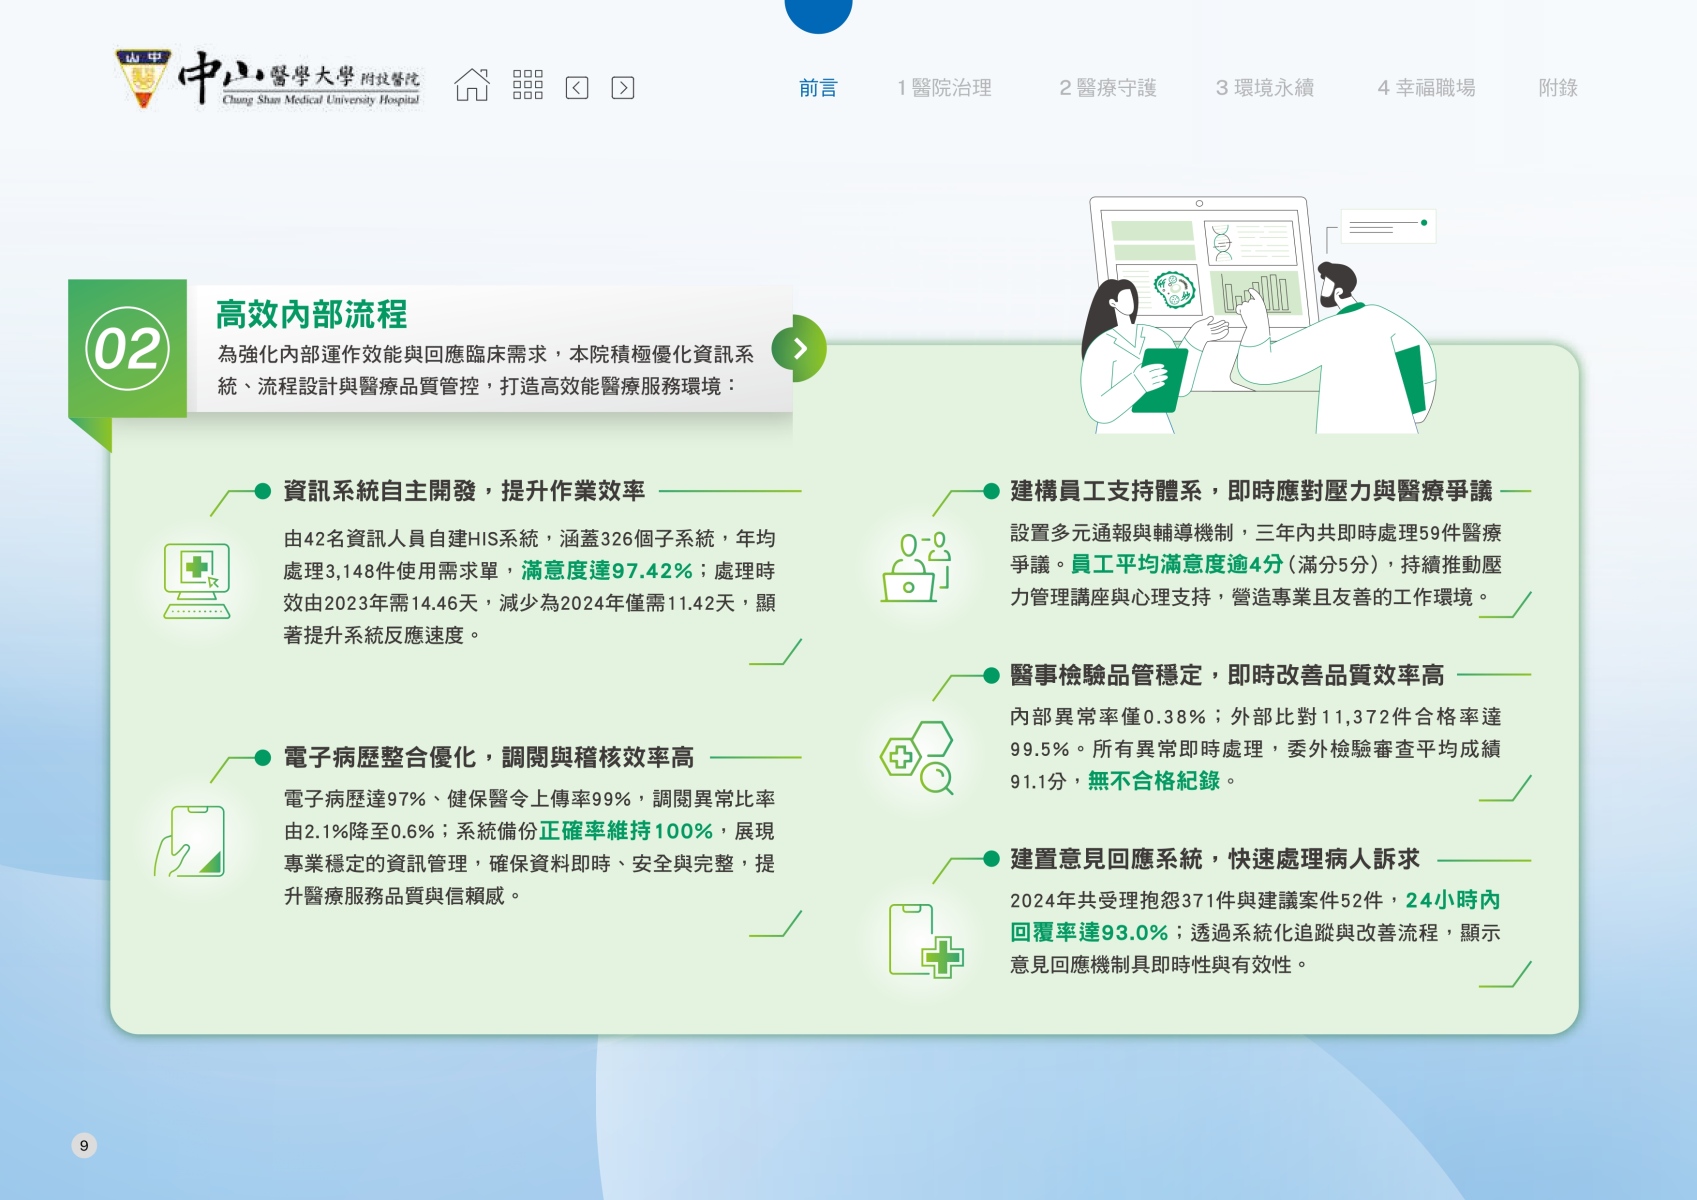The width and height of the screenshot is (1697, 1200).
Task: Click the page number 9 badge
Action: click(84, 1145)
